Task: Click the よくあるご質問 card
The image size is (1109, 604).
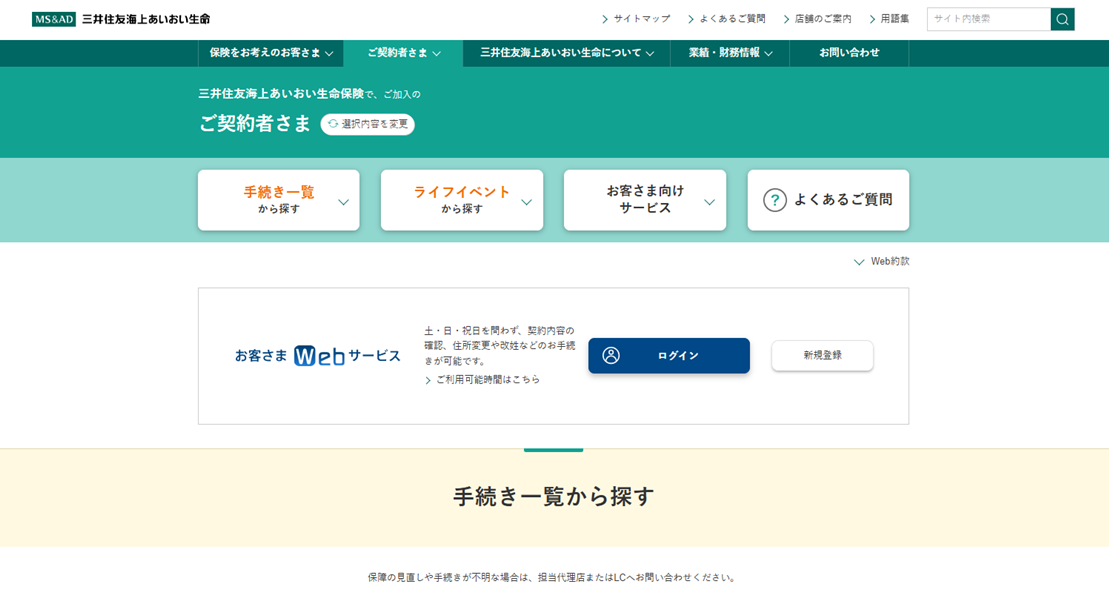Action: tap(828, 200)
